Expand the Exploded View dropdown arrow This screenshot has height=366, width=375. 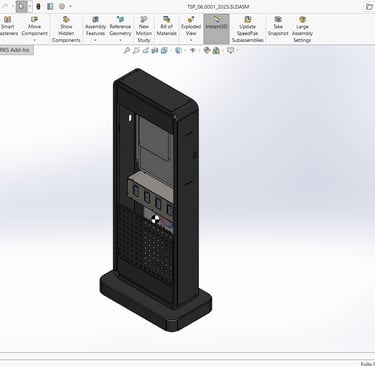191,40
